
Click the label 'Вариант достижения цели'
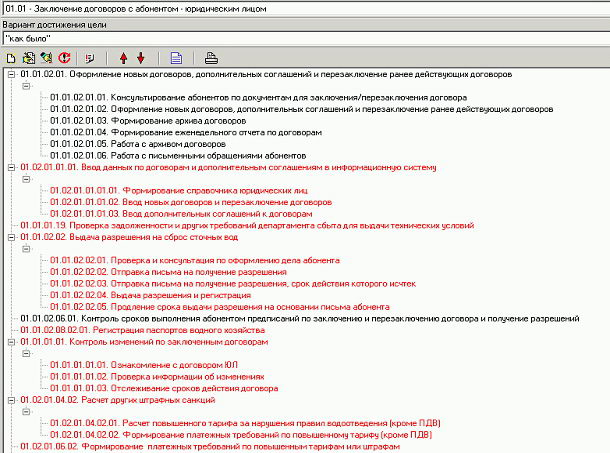click(x=54, y=25)
